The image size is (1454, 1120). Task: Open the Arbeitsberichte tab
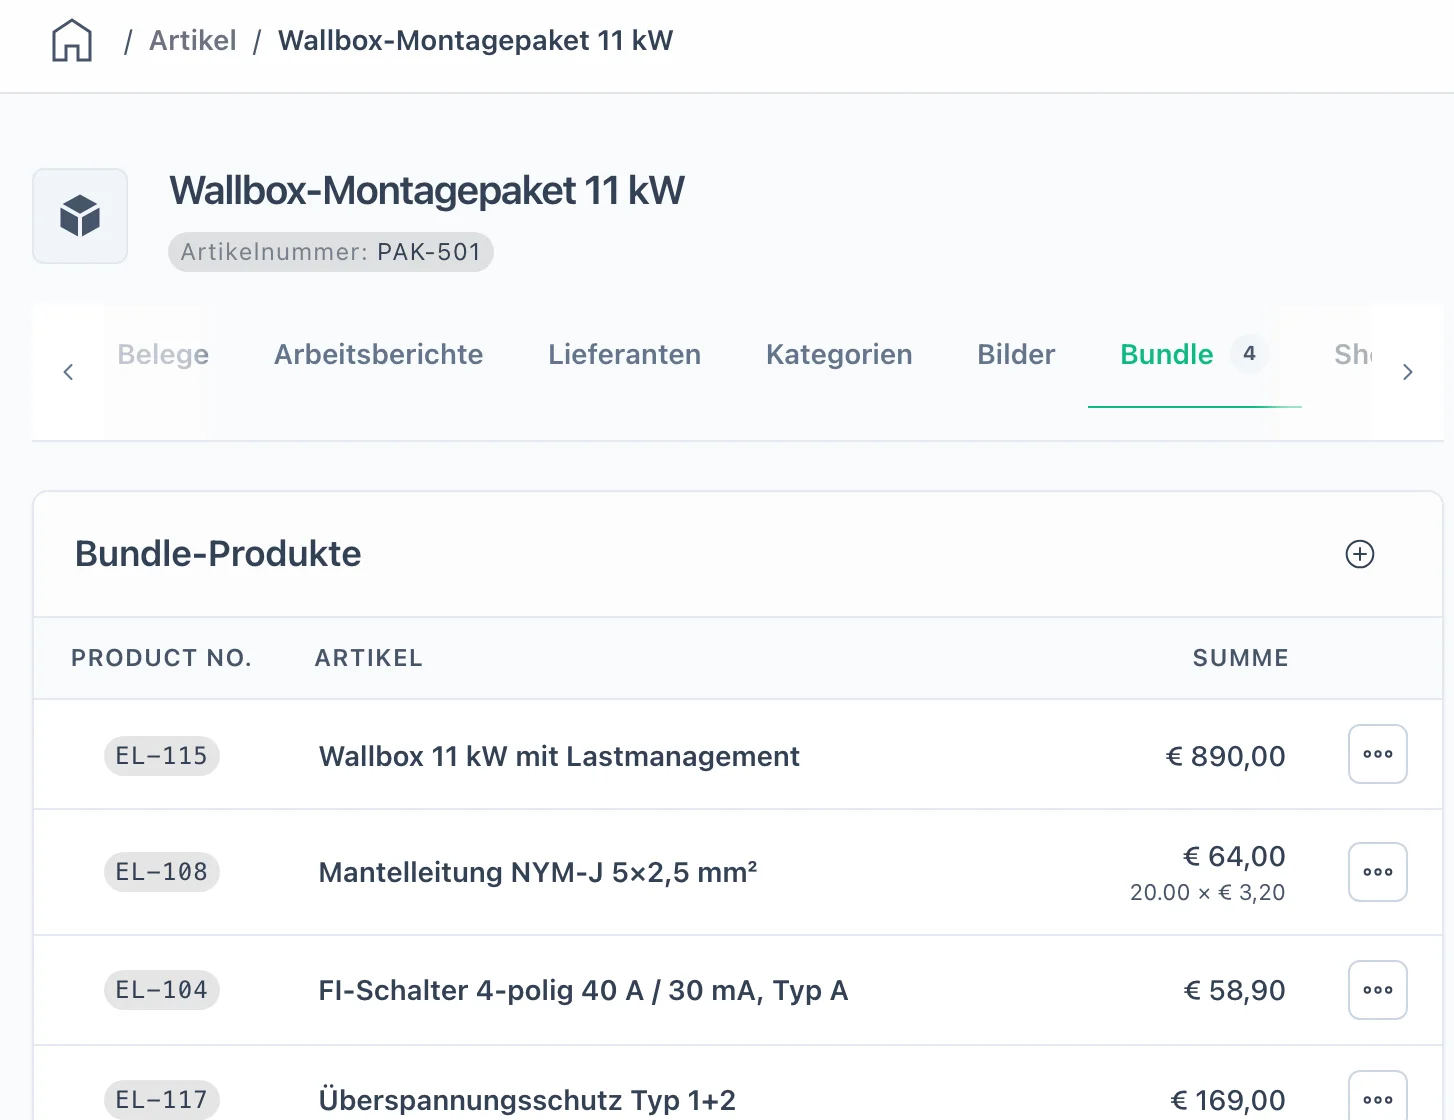(379, 354)
